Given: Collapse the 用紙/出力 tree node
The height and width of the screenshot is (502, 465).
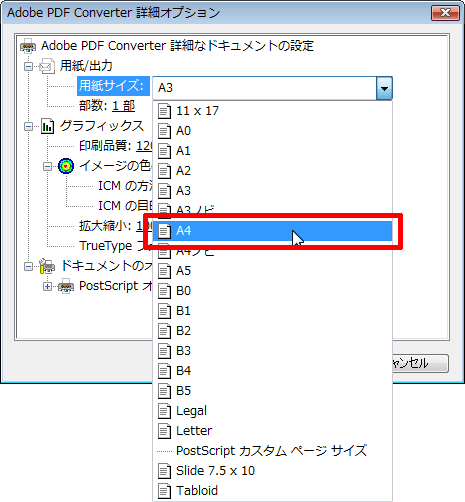Looking at the screenshot, I should 28,66.
